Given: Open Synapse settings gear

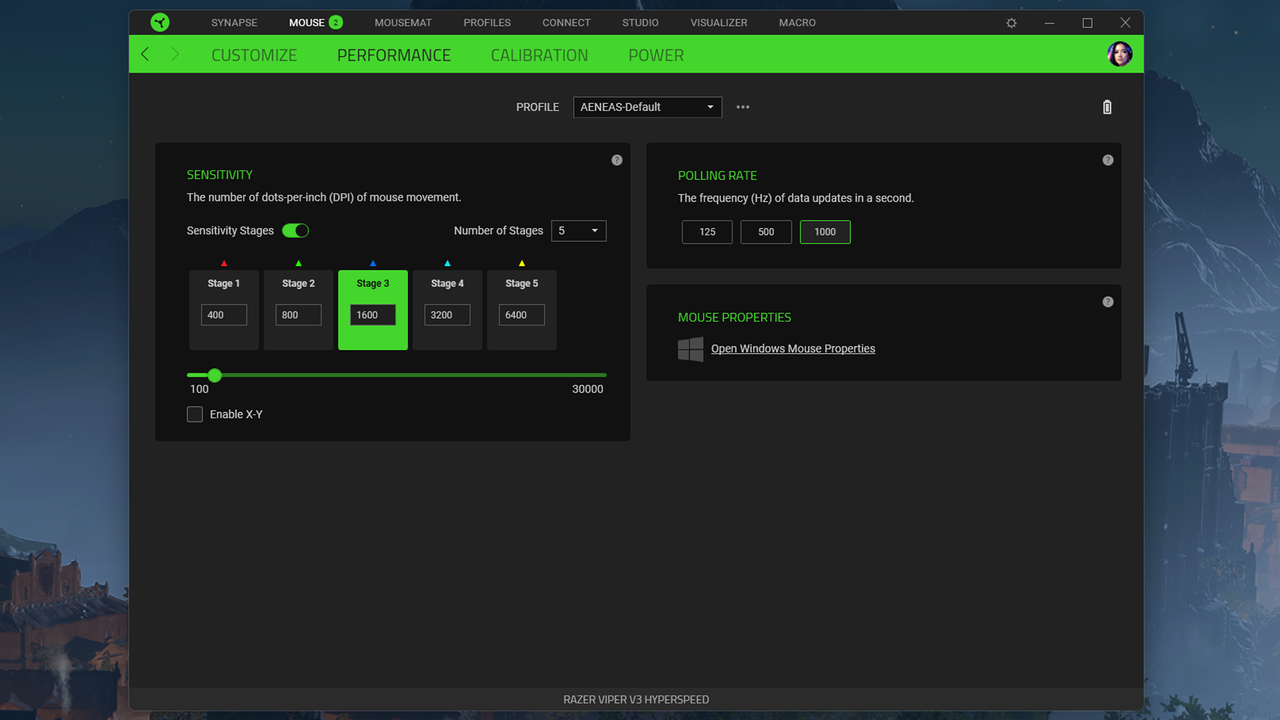Looking at the screenshot, I should click(x=1011, y=23).
